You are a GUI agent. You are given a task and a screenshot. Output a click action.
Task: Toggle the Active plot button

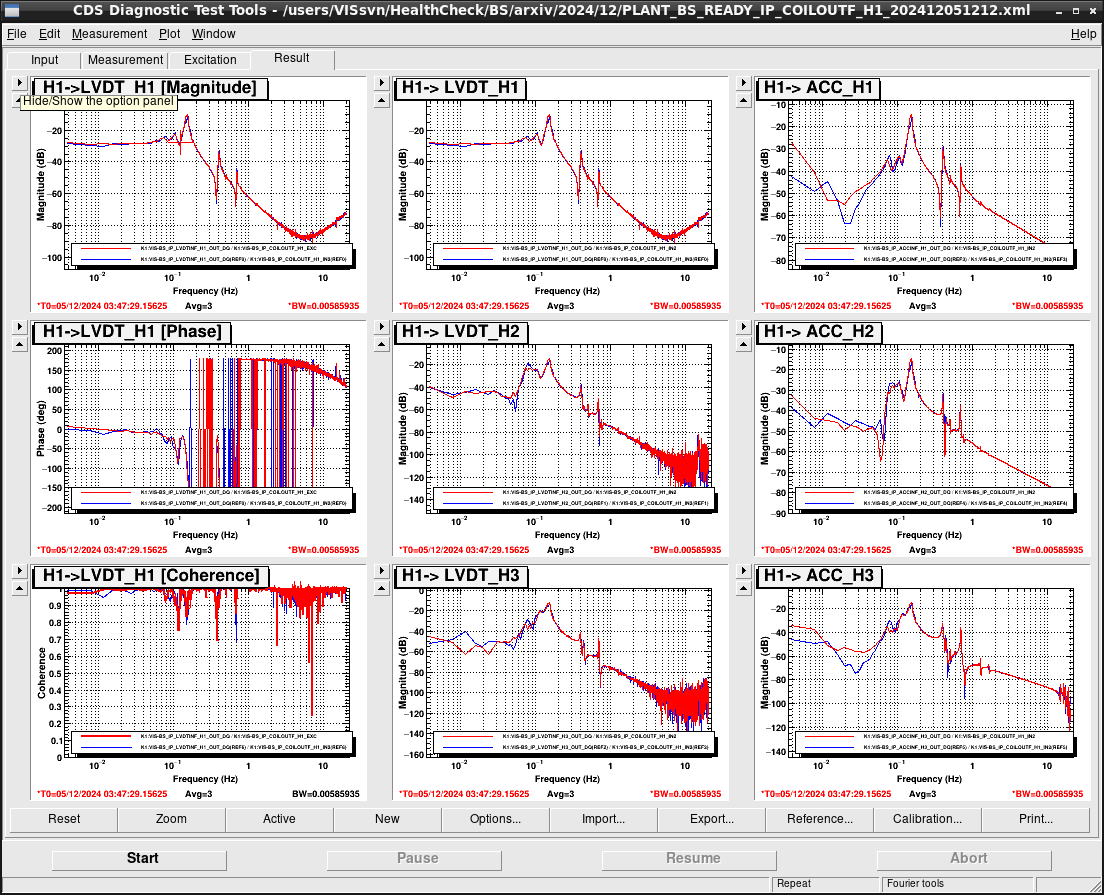coord(280,819)
